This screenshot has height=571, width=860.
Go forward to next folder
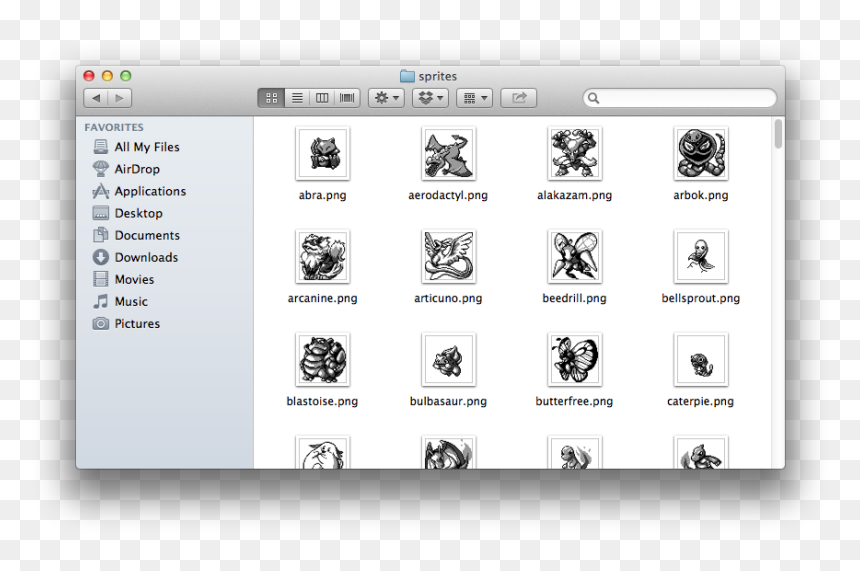pos(120,98)
